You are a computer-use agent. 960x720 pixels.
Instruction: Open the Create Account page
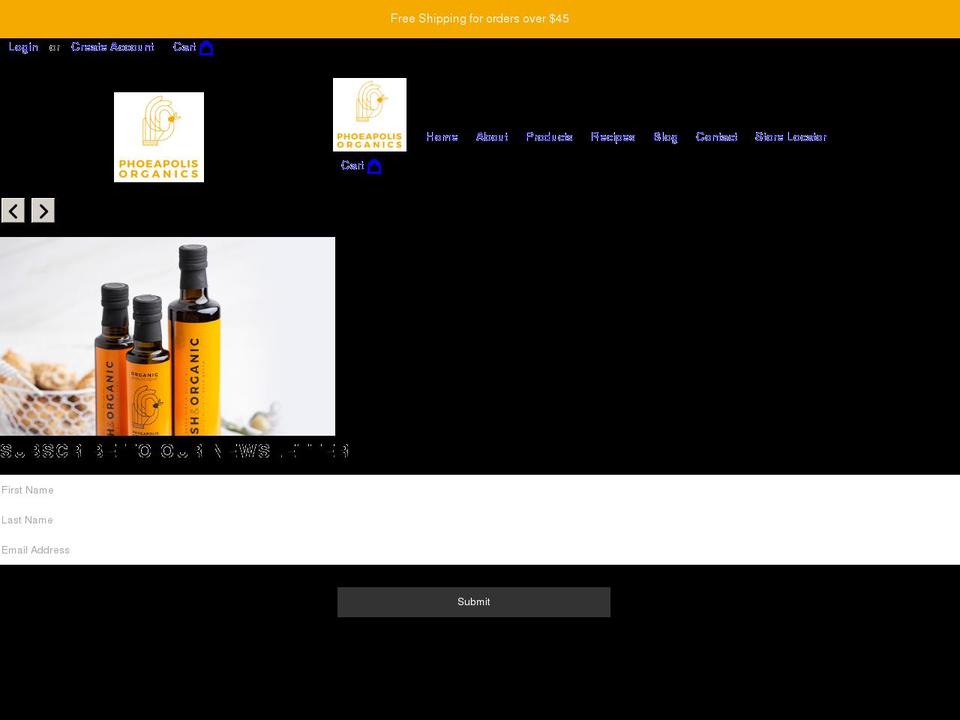[112, 47]
